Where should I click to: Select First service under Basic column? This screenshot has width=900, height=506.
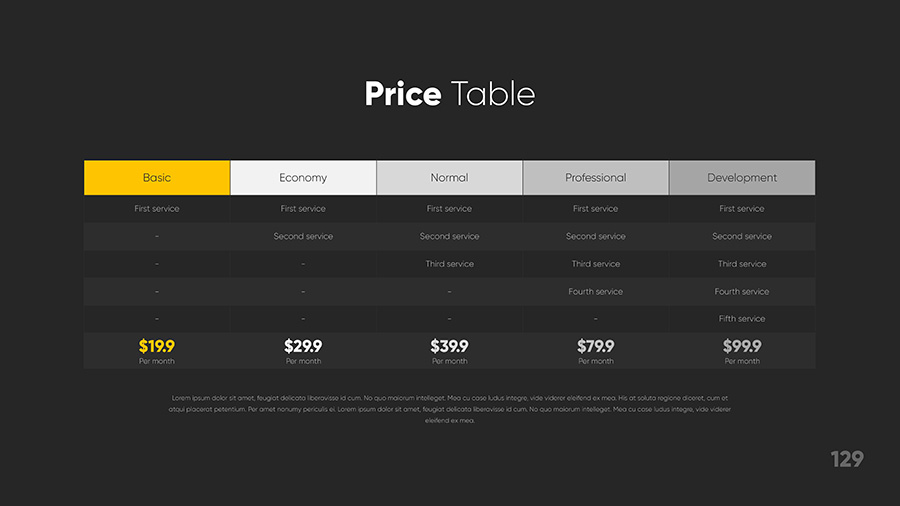[157, 209]
